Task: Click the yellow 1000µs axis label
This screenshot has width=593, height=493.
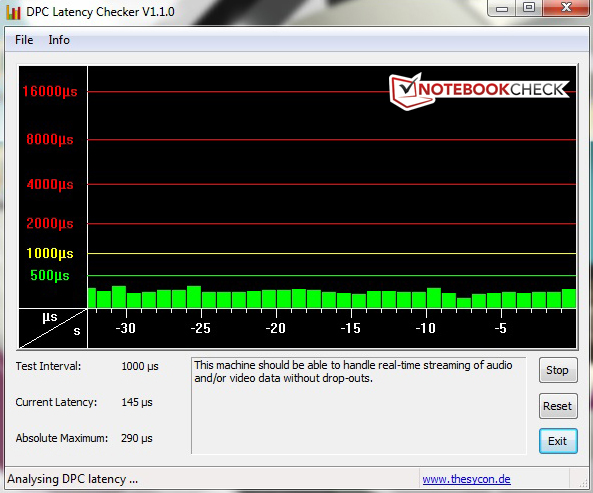Action: click(x=50, y=253)
